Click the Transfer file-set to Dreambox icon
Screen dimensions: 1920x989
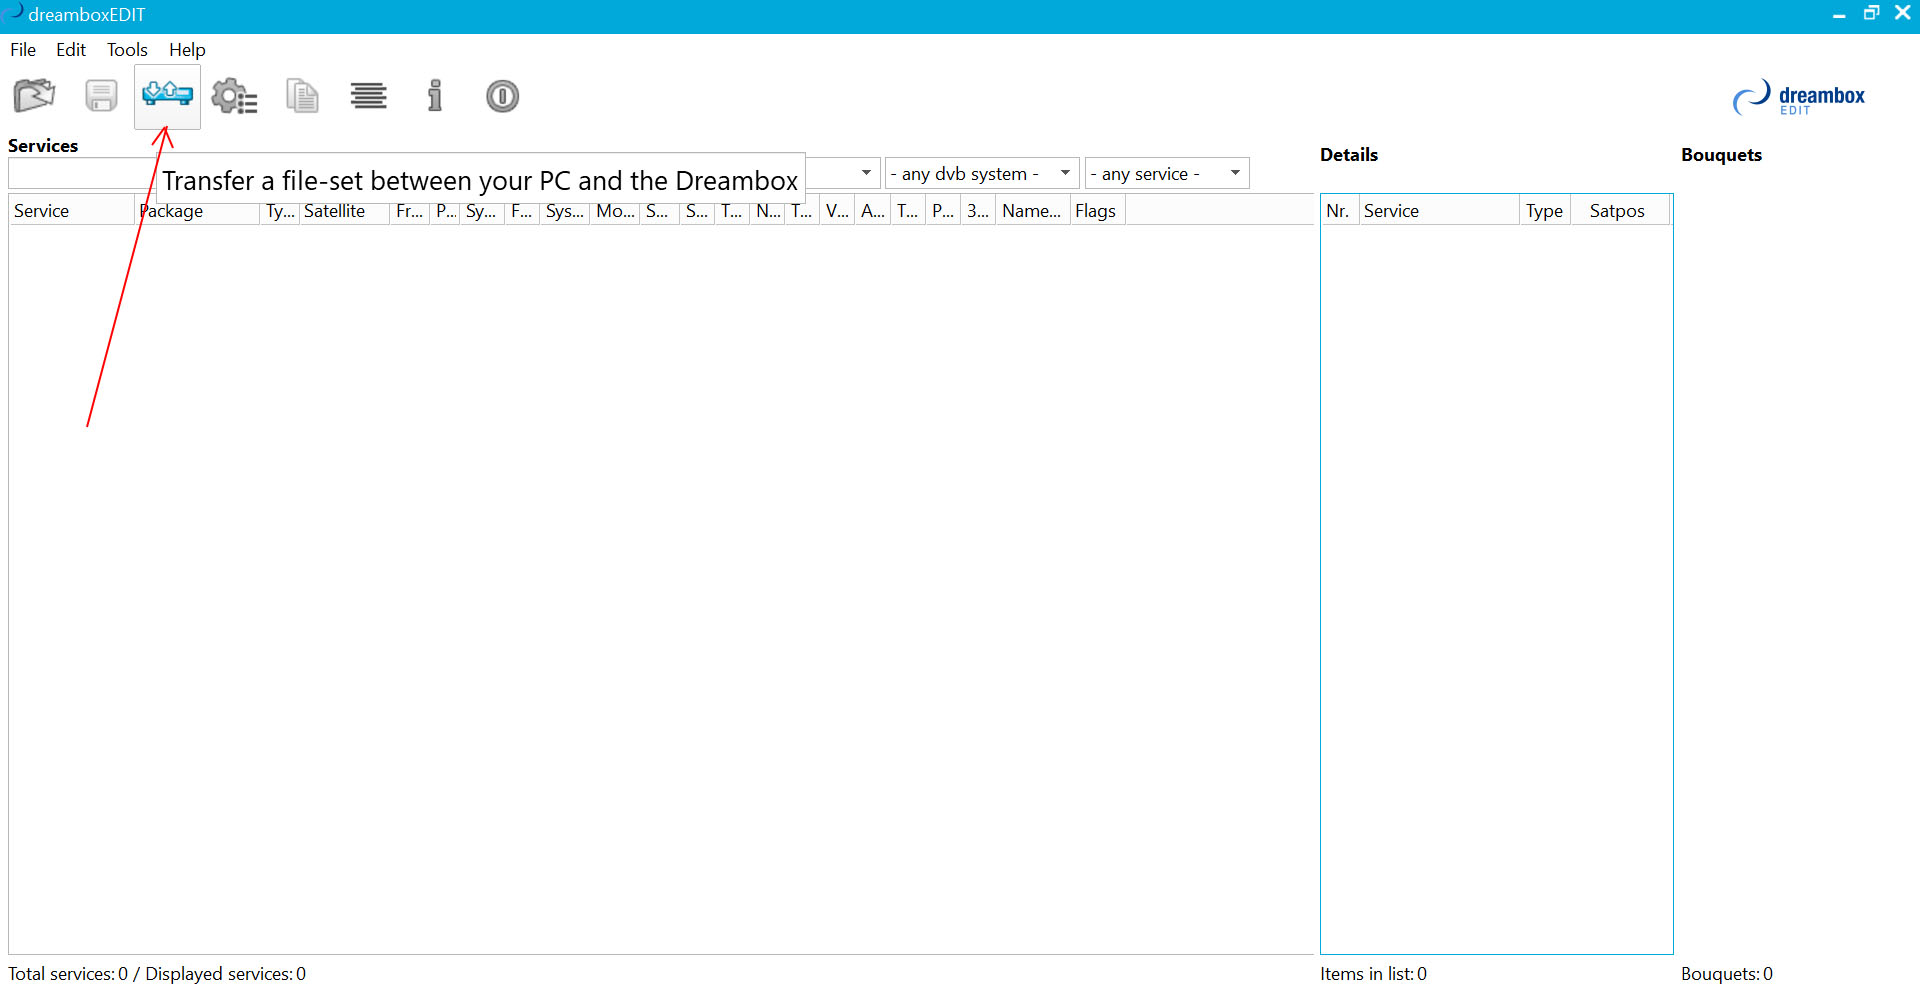(167, 96)
